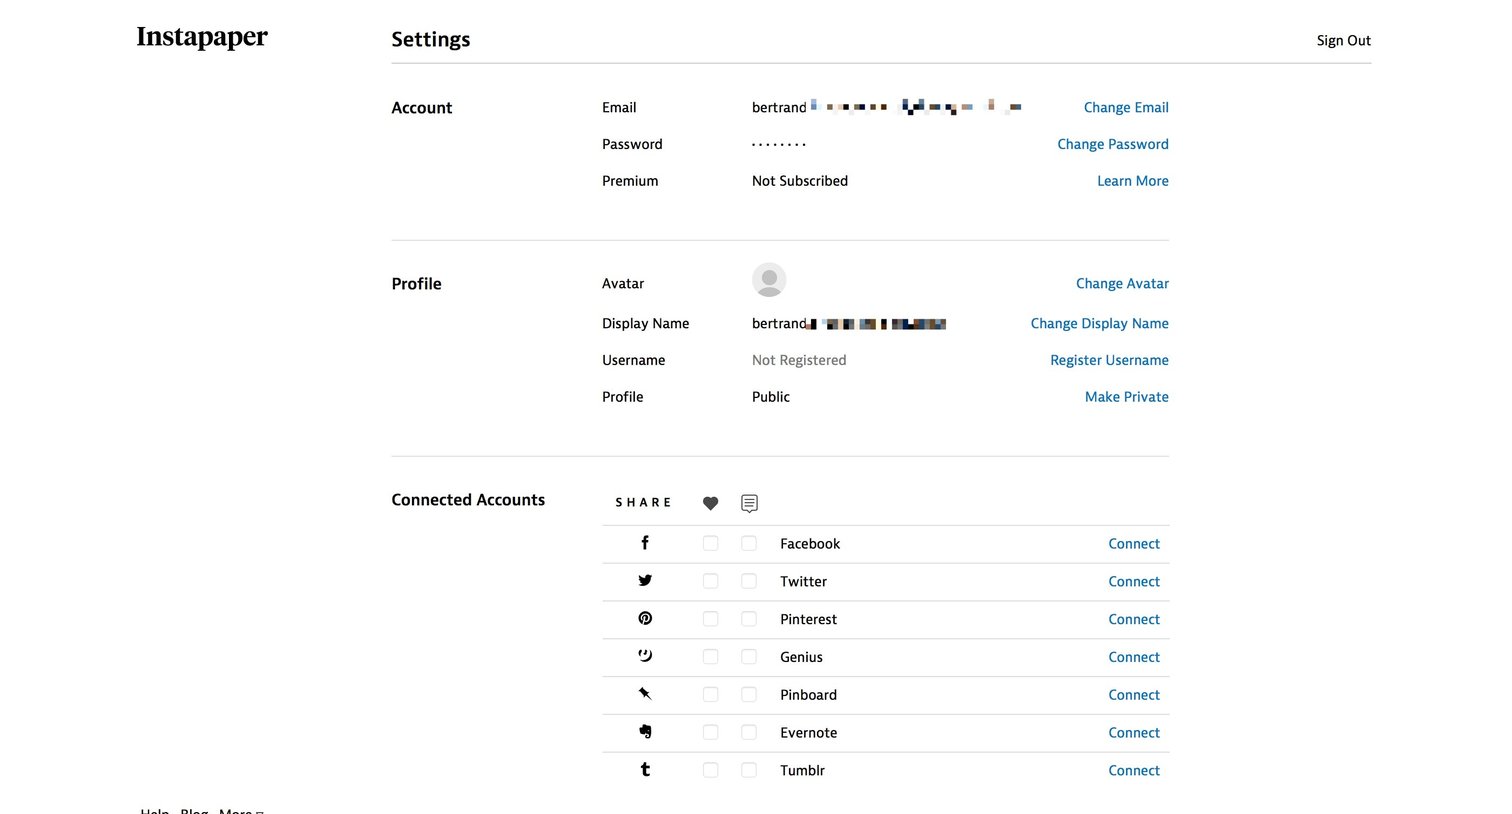Enable sharing notes to Facebook

coord(749,543)
